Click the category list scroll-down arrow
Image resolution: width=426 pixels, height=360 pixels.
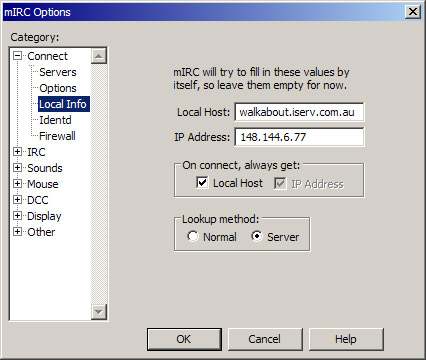(x=99, y=312)
